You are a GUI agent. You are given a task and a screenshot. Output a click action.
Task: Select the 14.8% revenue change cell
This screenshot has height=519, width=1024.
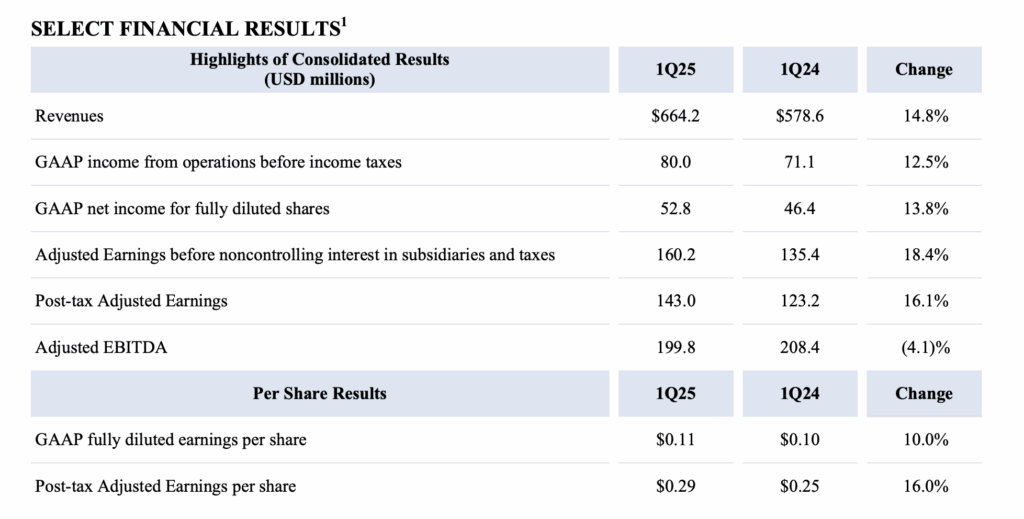coord(925,116)
